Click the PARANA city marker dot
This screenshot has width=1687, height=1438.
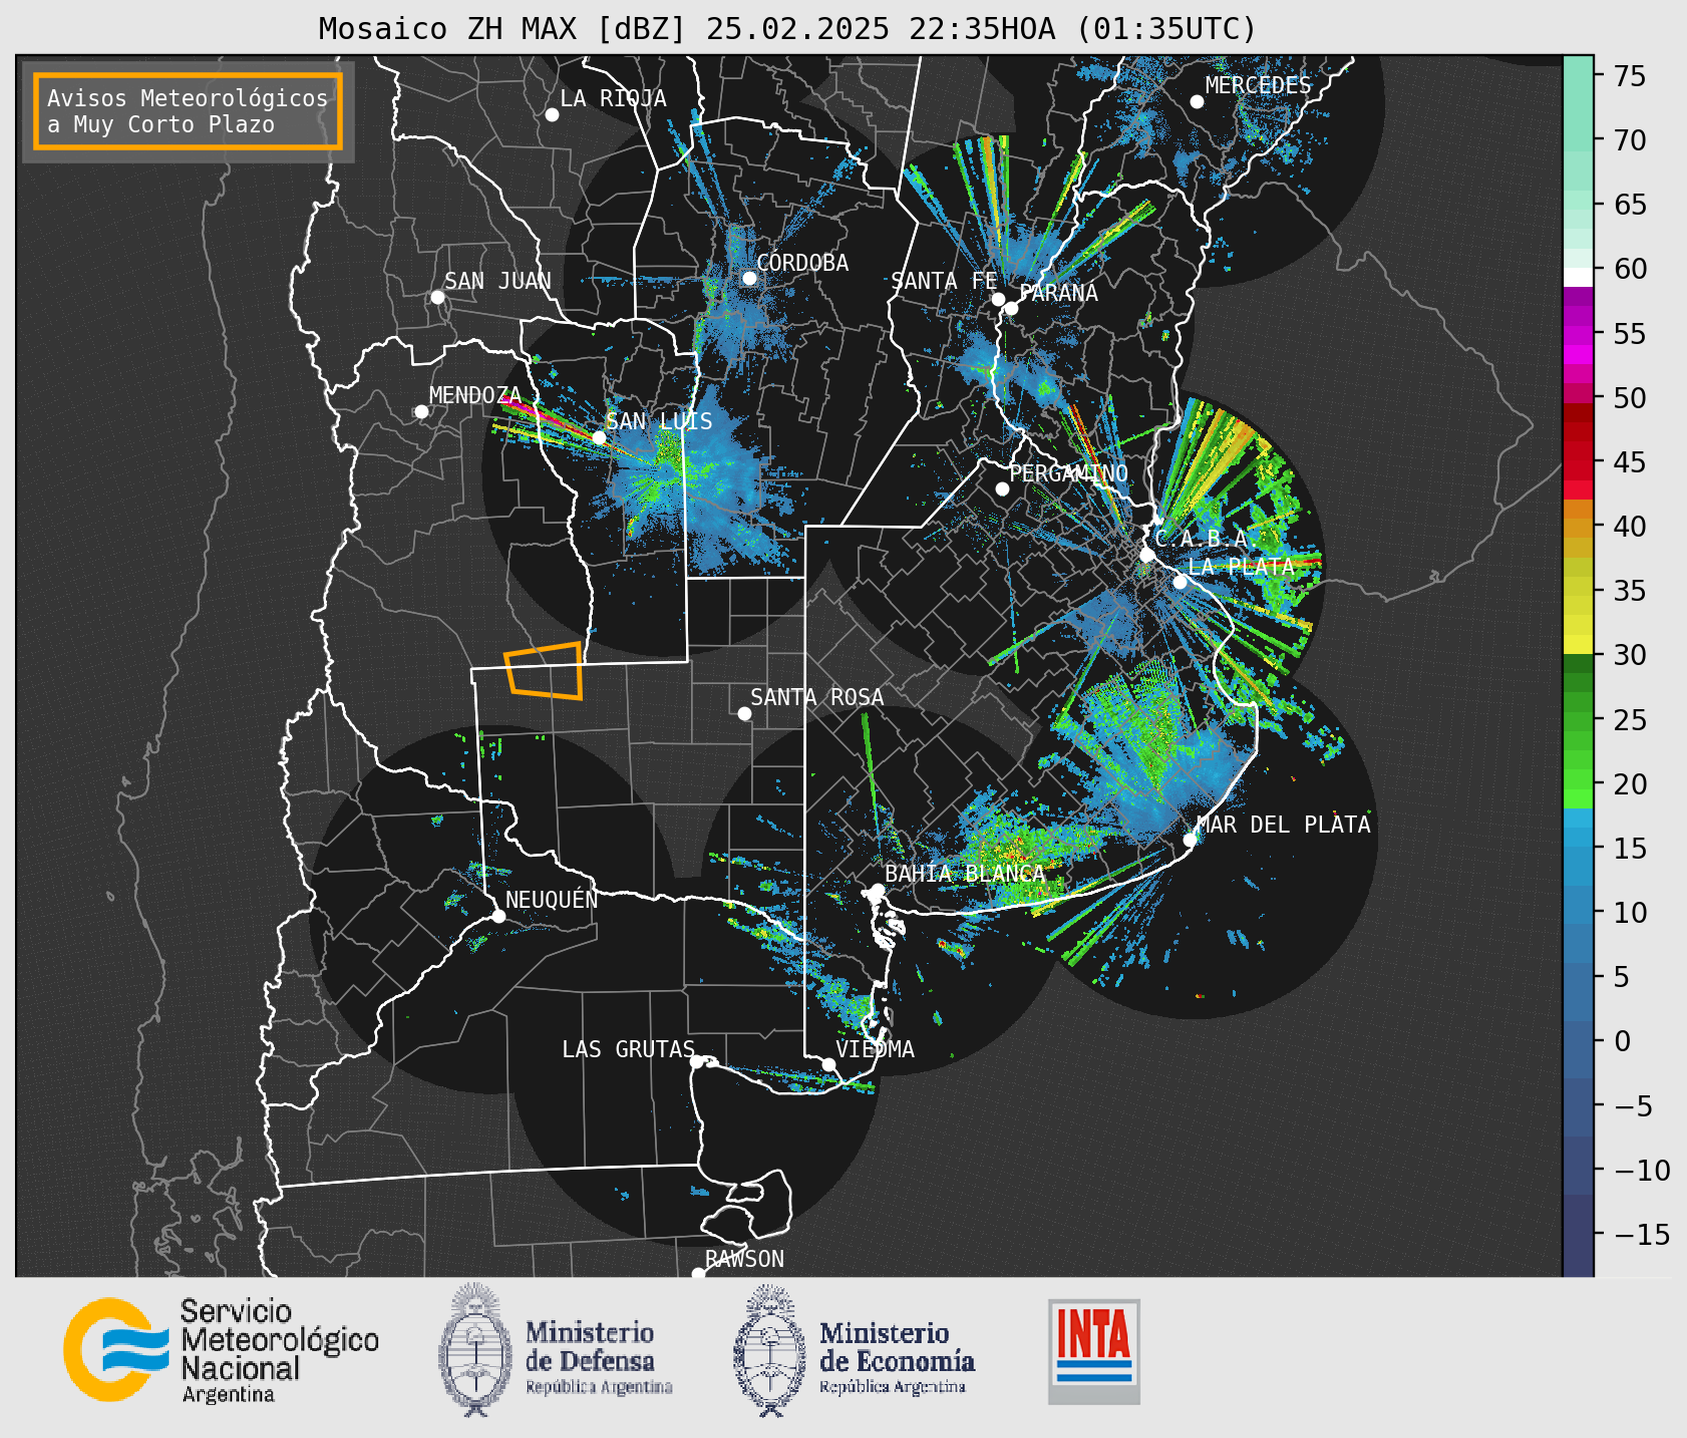point(1011,308)
